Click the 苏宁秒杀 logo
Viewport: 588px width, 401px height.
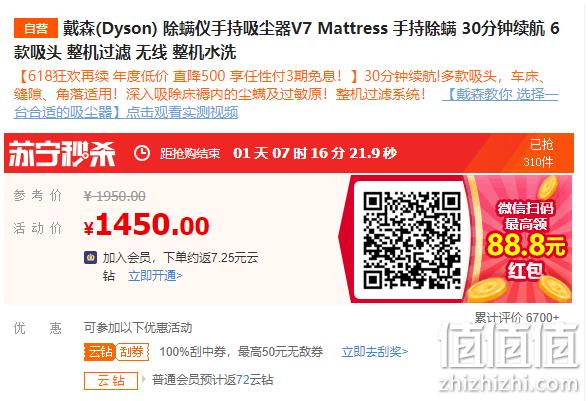tap(62, 153)
